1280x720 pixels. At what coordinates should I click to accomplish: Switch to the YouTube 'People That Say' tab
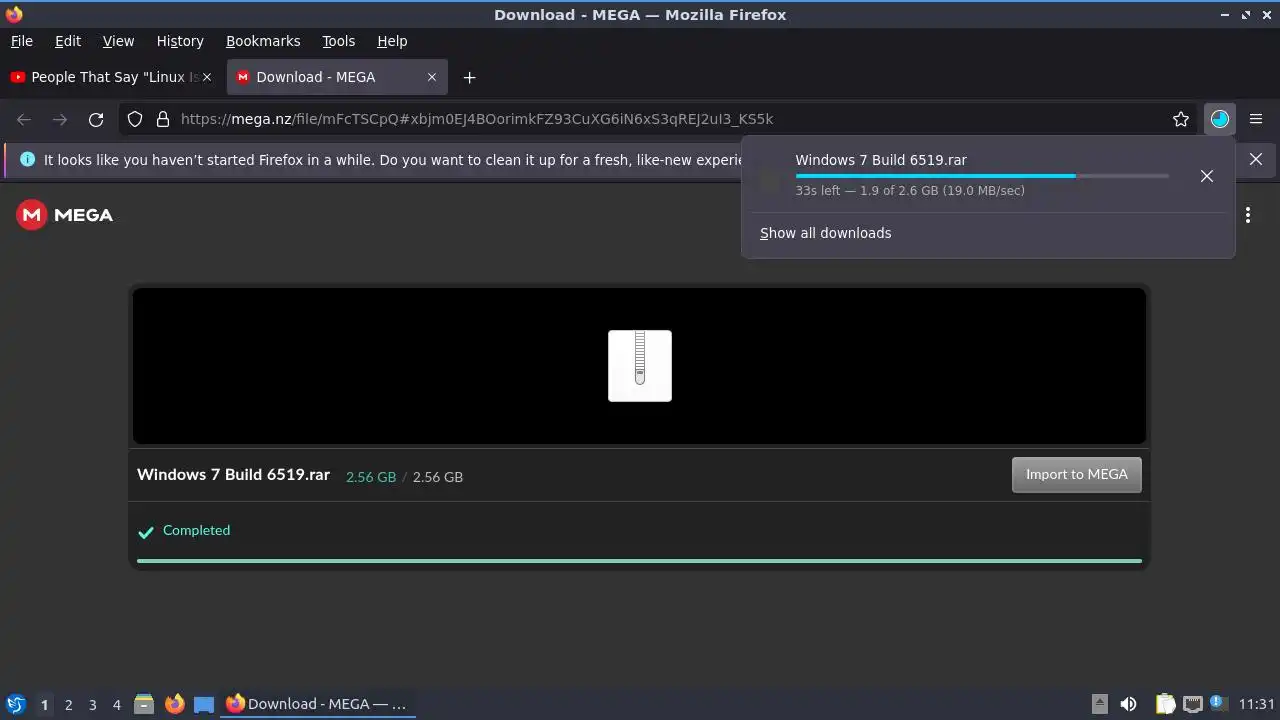coord(112,77)
